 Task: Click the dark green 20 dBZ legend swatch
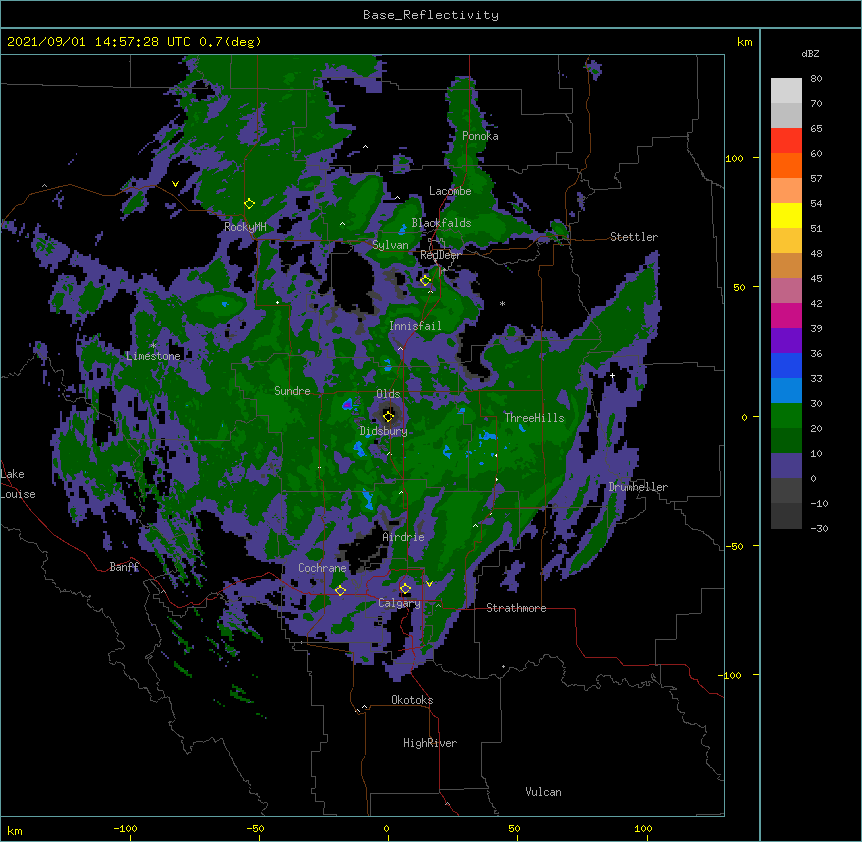786,440
